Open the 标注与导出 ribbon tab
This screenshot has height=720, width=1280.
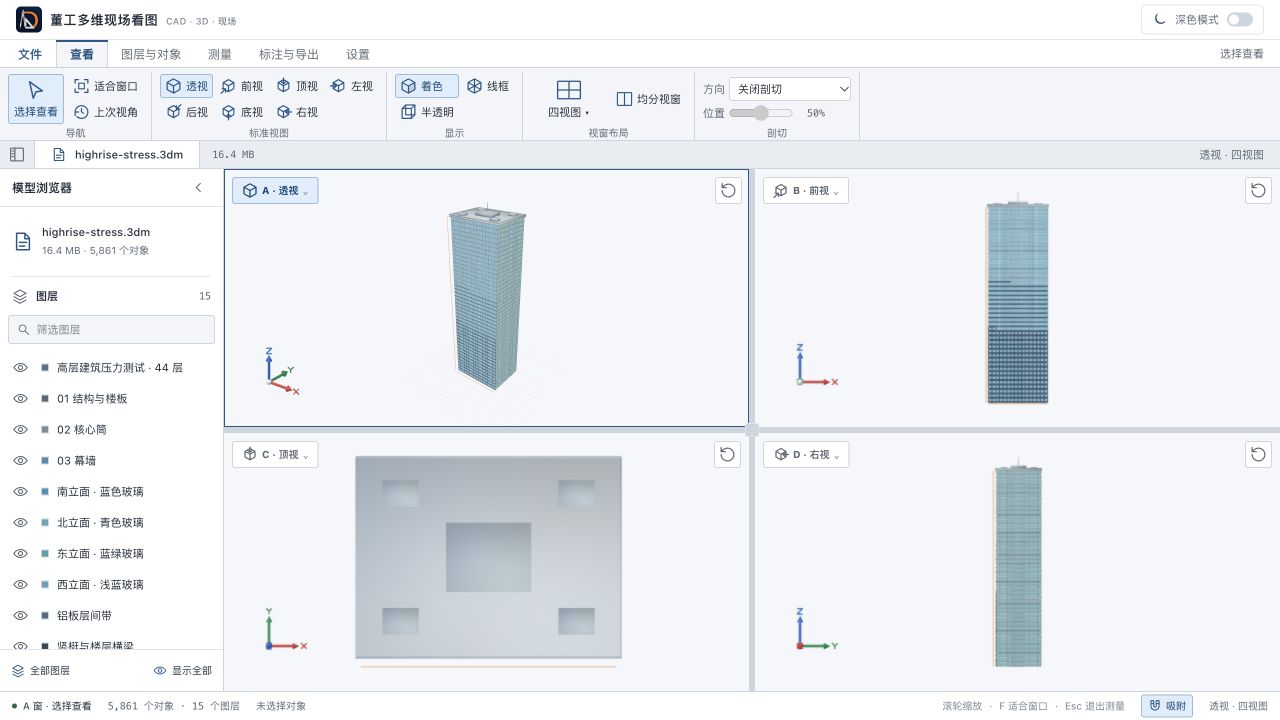click(289, 54)
